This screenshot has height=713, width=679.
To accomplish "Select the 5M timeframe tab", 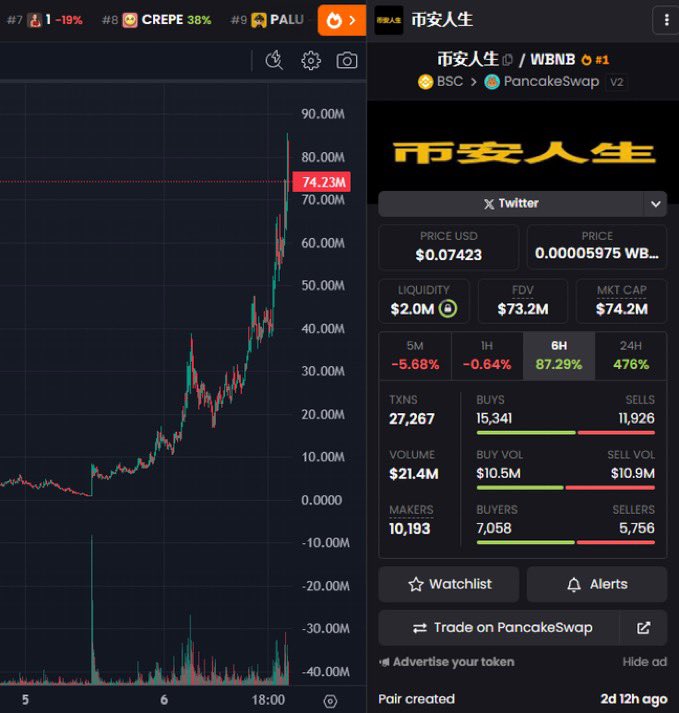I will pos(415,356).
